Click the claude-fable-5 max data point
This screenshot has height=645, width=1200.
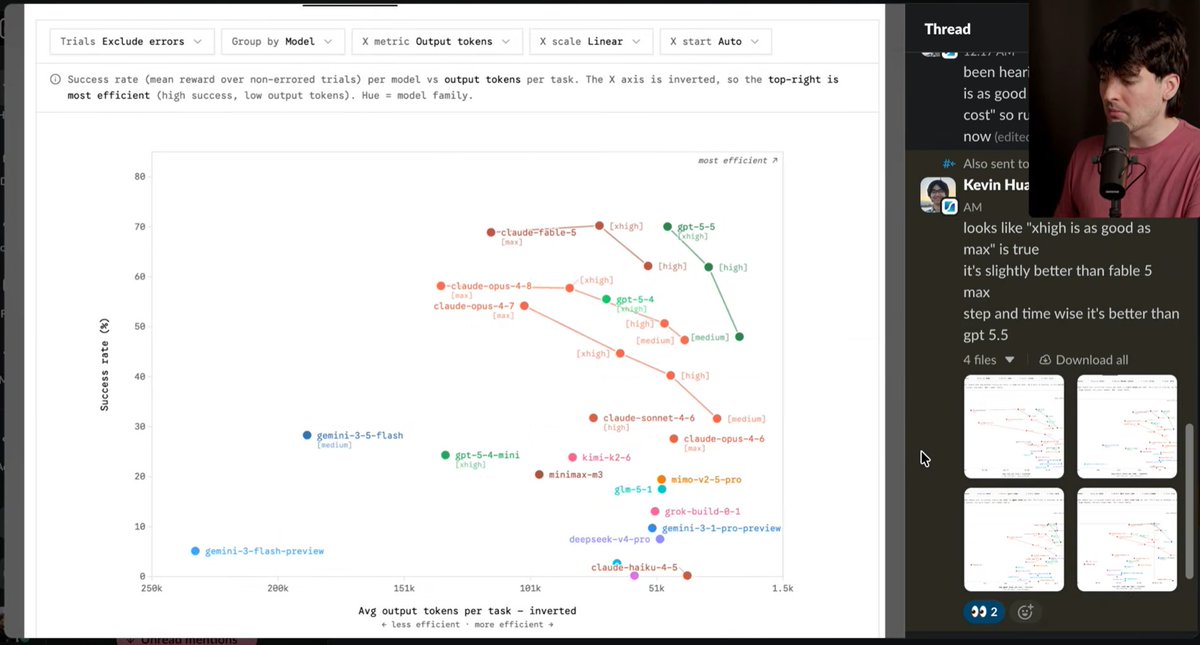[491, 233]
